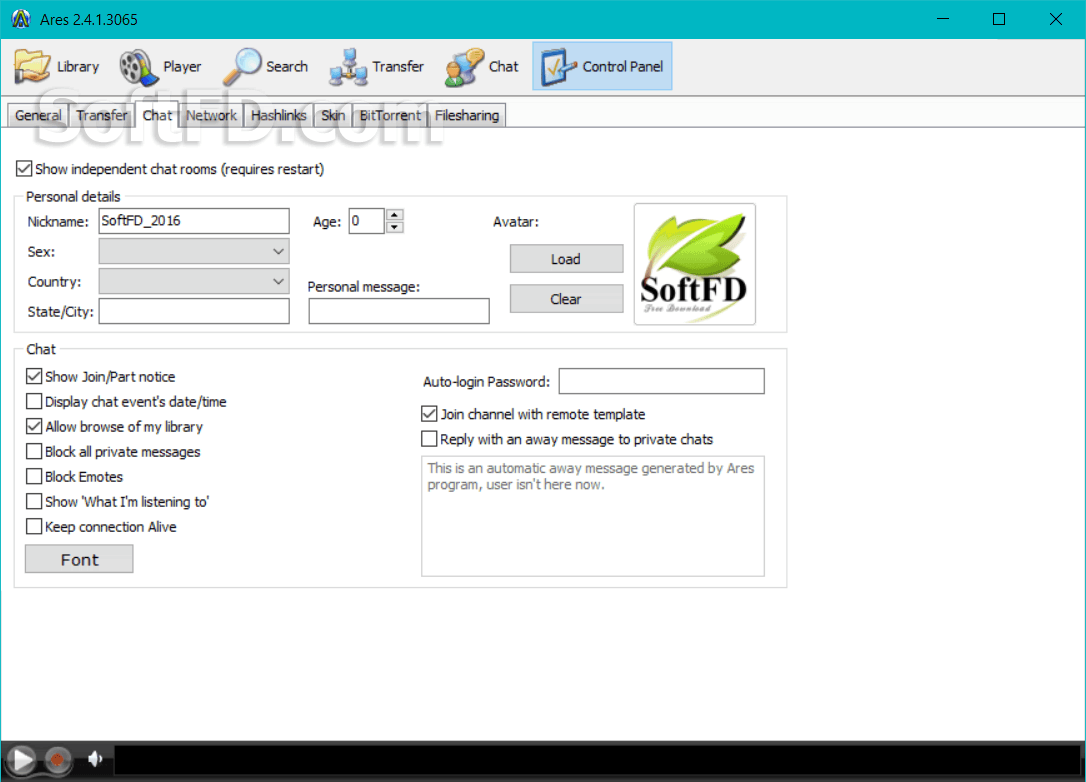
Task: Uncheck Show Join/Part notice
Action: click(34, 376)
